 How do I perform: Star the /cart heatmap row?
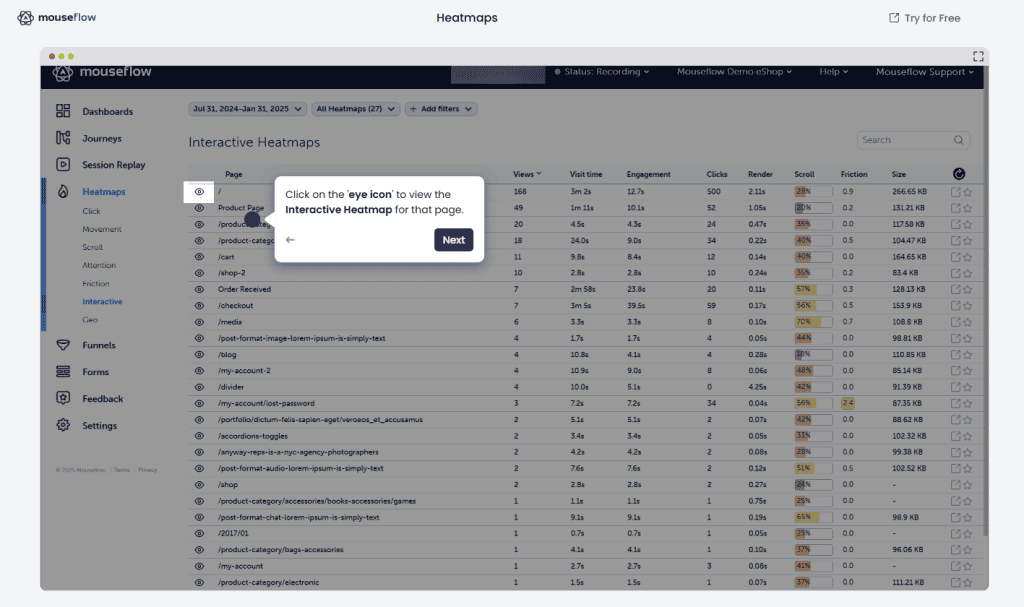(x=967, y=257)
